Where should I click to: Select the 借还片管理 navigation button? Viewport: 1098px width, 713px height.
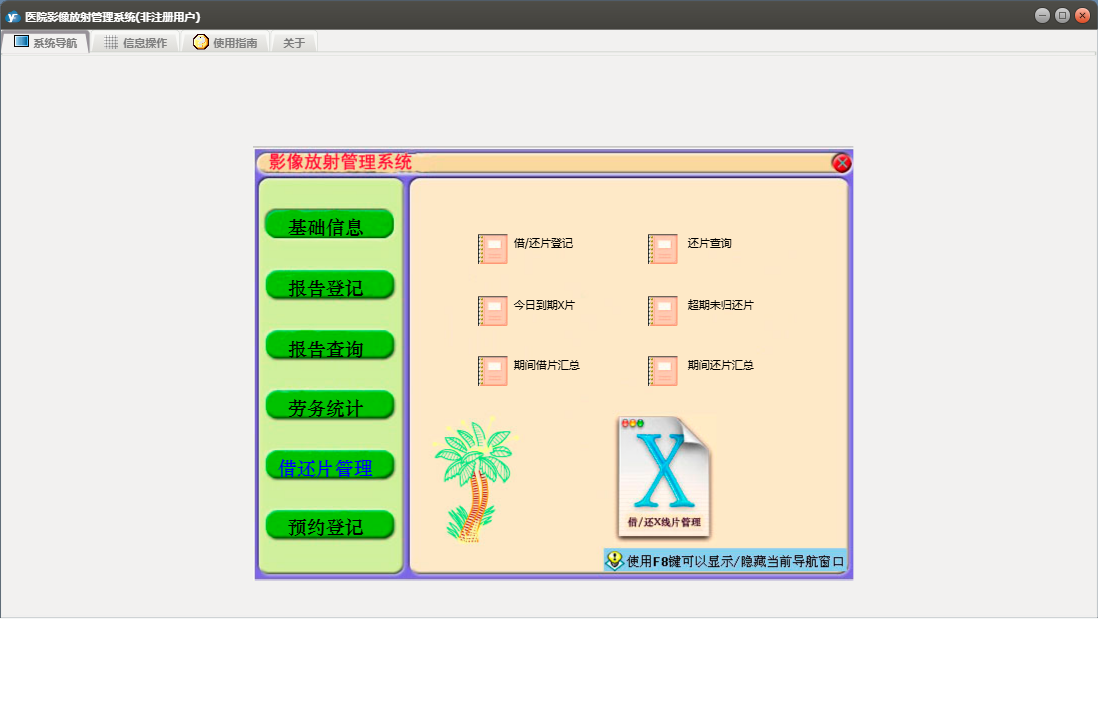click(329, 466)
